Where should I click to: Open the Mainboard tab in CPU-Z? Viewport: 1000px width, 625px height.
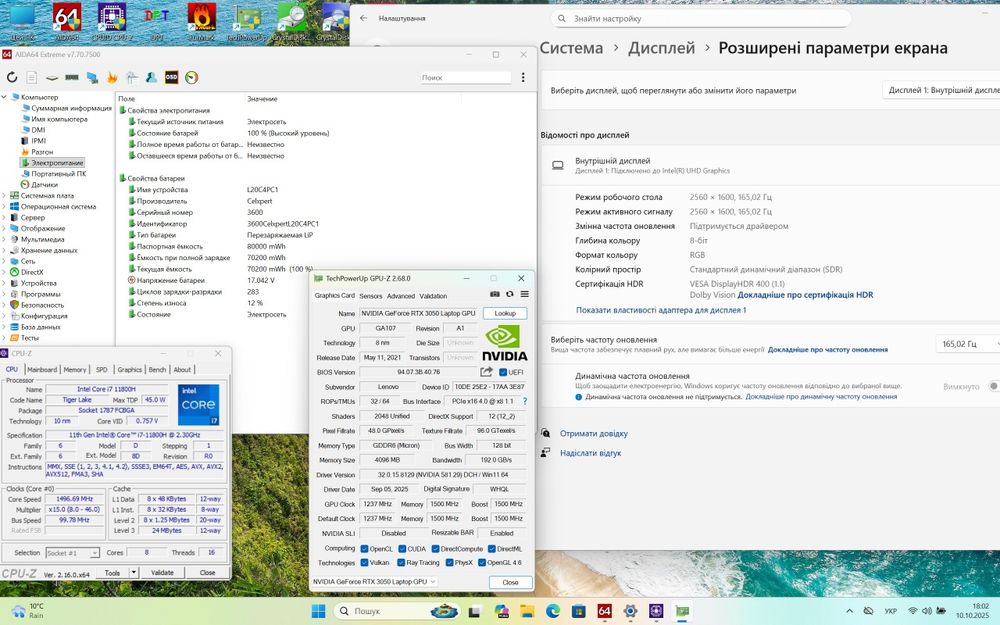tap(42, 369)
